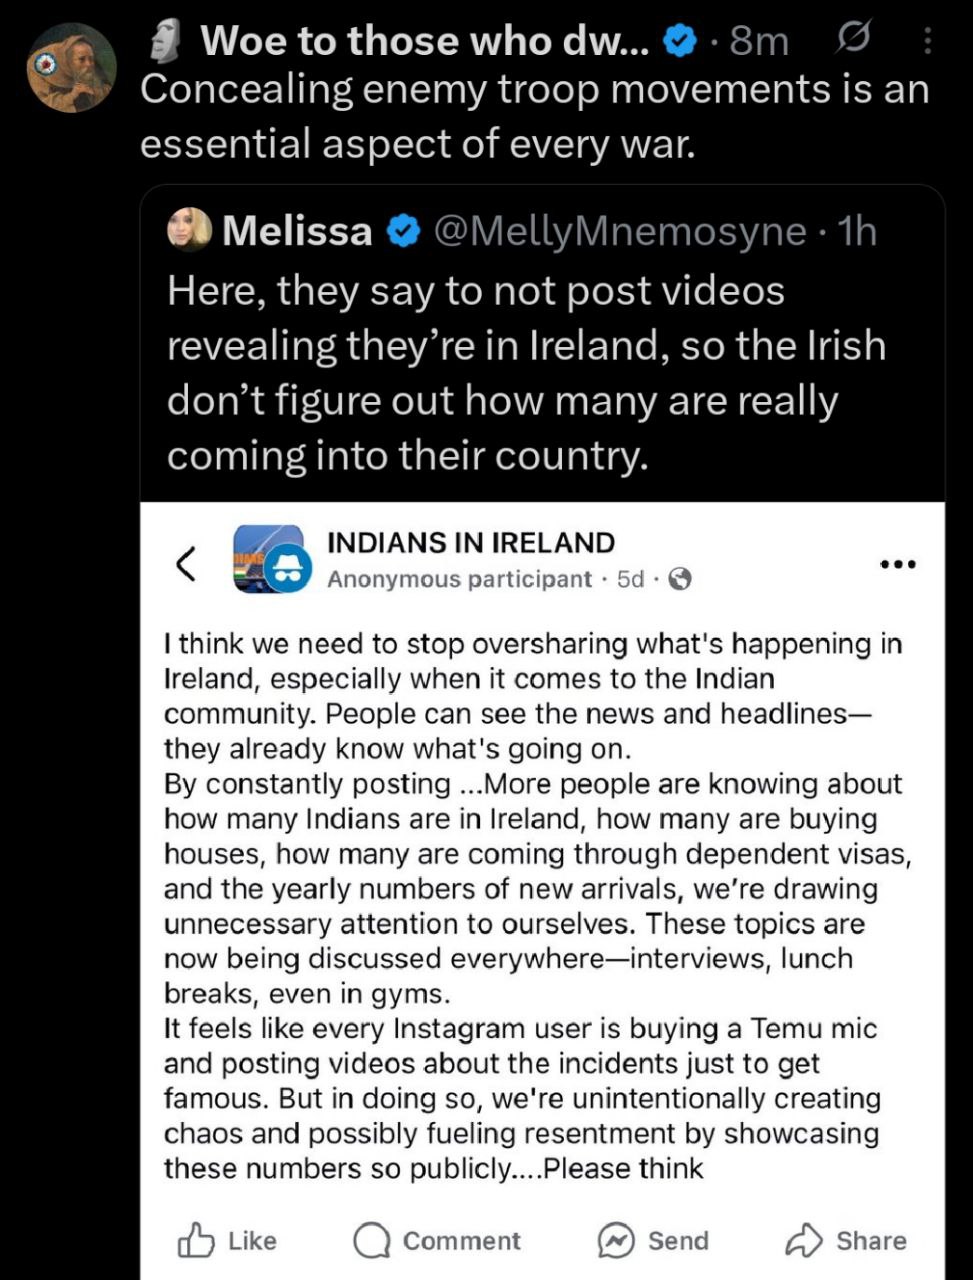Click the 8m timestamp on the tweet

(x=759, y=41)
